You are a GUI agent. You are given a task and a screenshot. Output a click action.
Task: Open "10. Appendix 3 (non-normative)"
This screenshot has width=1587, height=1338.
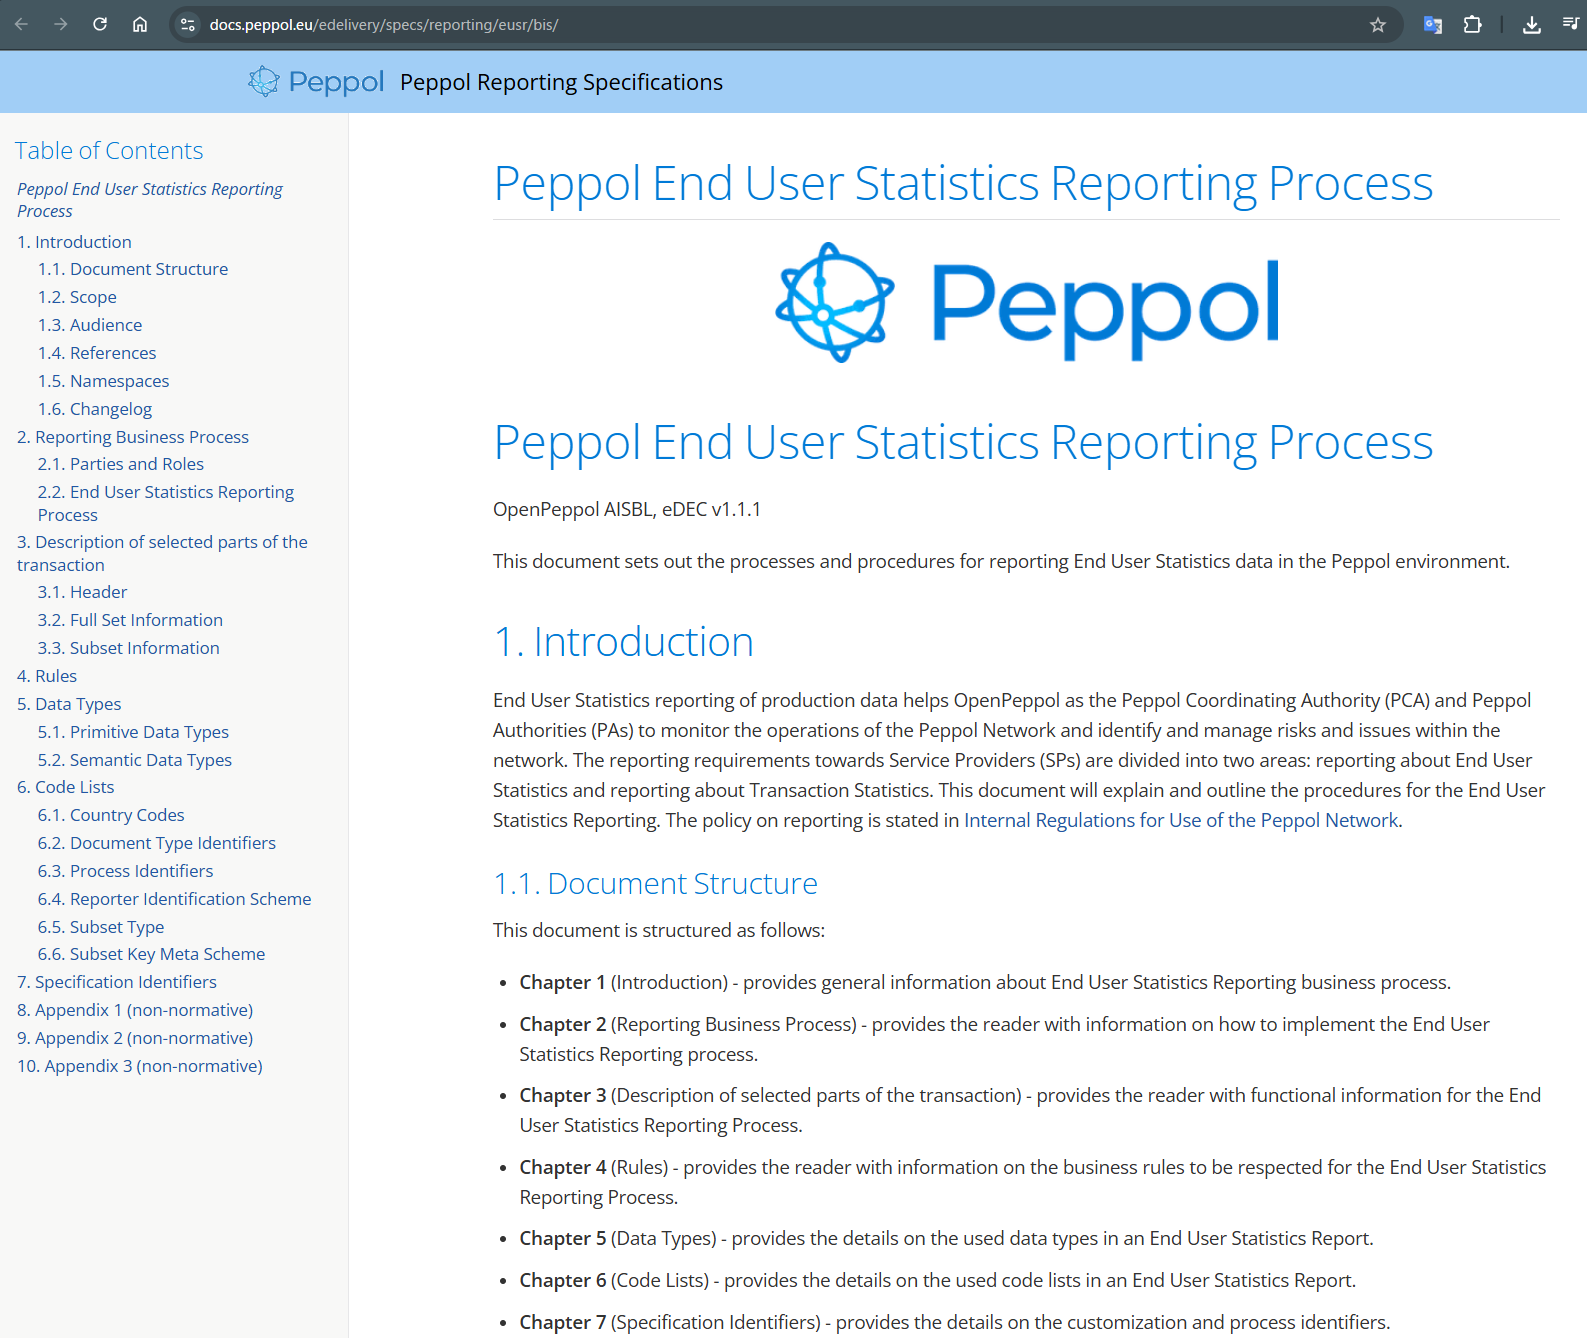[139, 1065]
